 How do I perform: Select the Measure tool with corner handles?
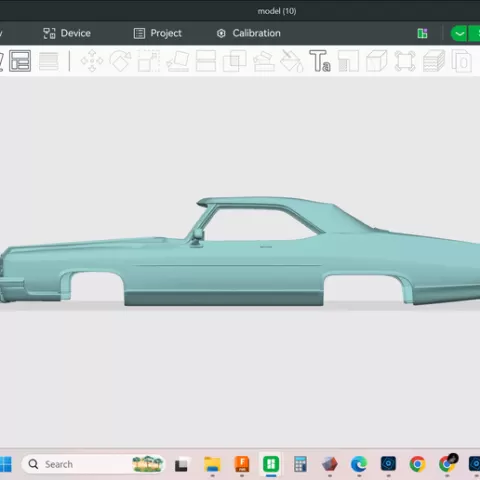point(405,61)
